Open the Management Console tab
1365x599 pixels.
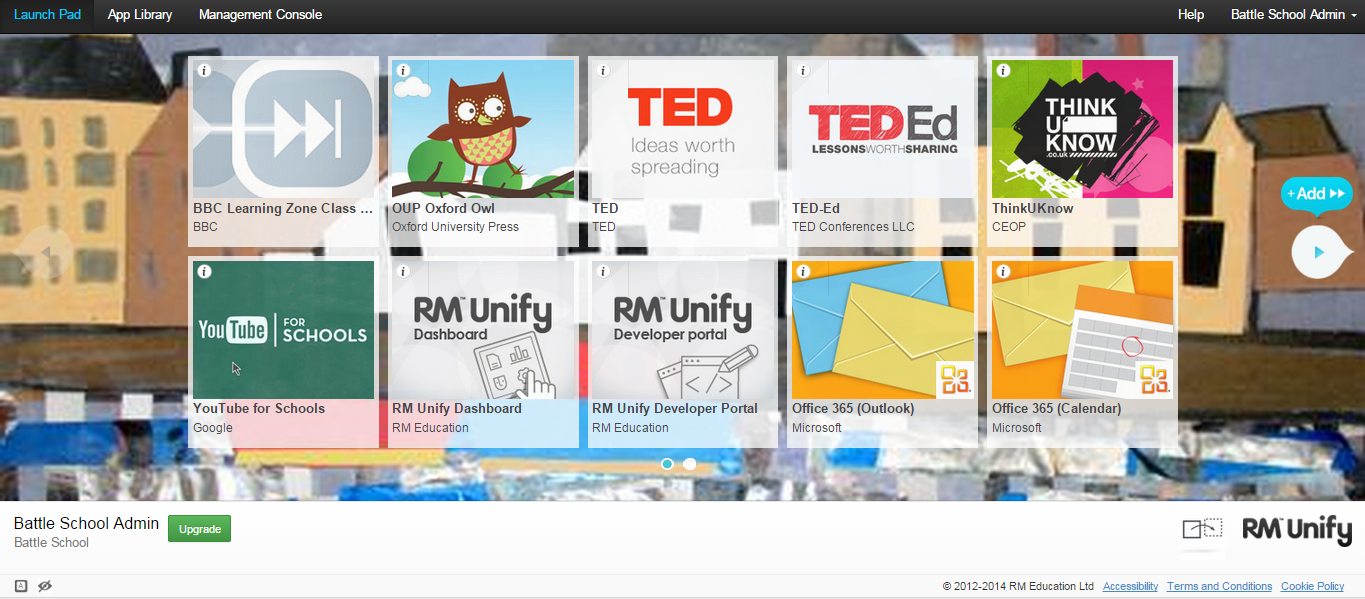click(x=260, y=15)
